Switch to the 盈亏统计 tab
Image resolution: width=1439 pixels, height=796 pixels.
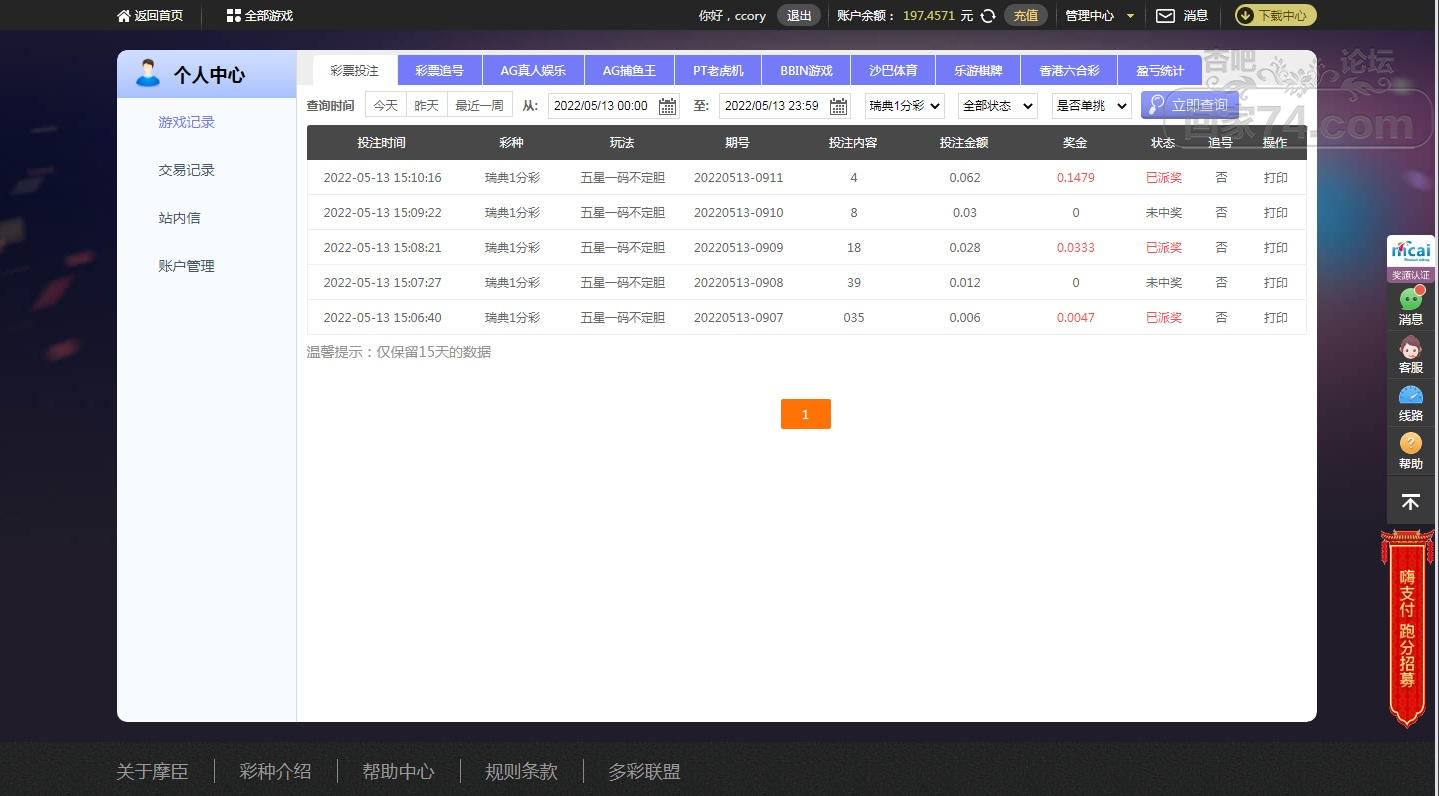coord(1159,71)
